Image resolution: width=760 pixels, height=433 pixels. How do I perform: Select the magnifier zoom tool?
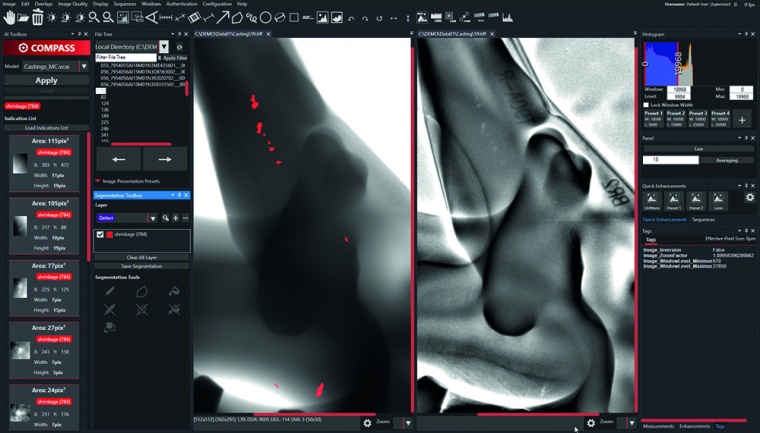[x=93, y=17]
